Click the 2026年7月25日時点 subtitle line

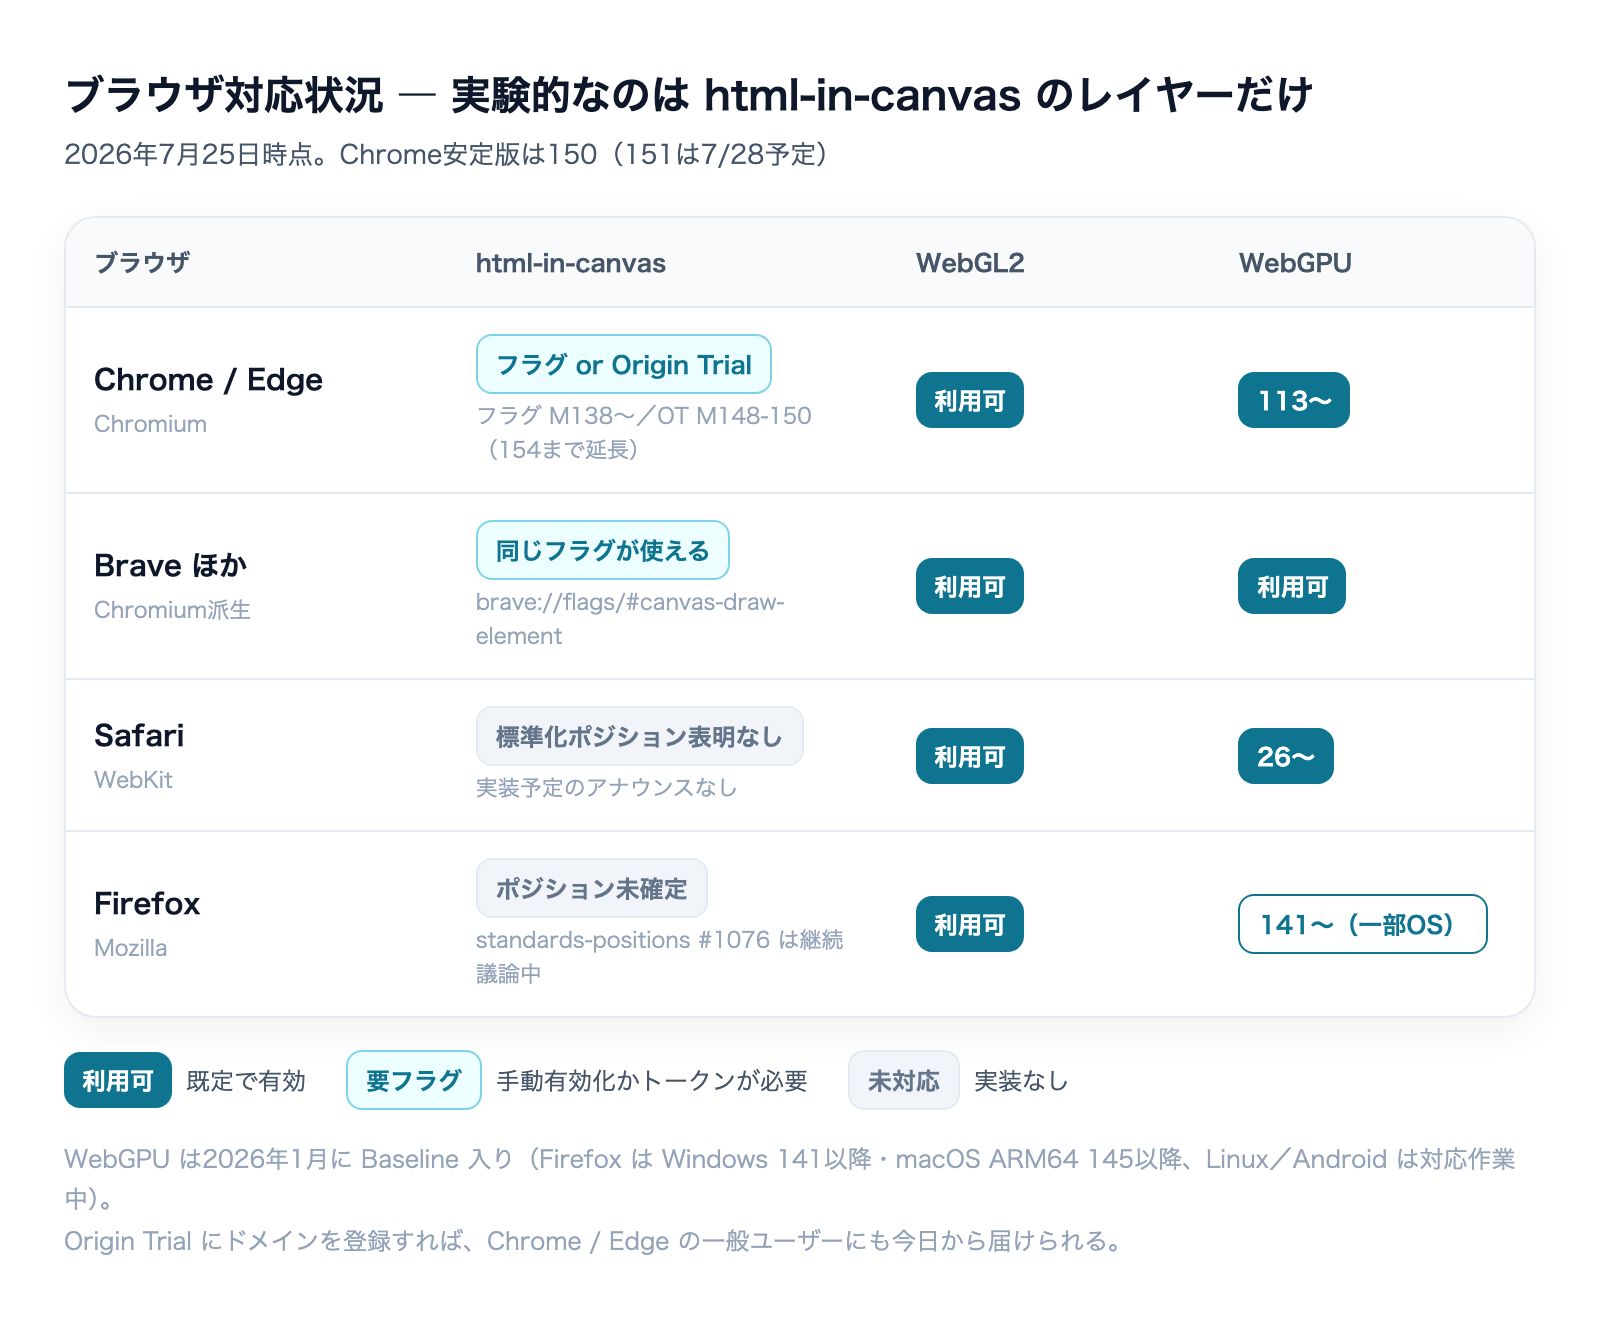coord(446,154)
